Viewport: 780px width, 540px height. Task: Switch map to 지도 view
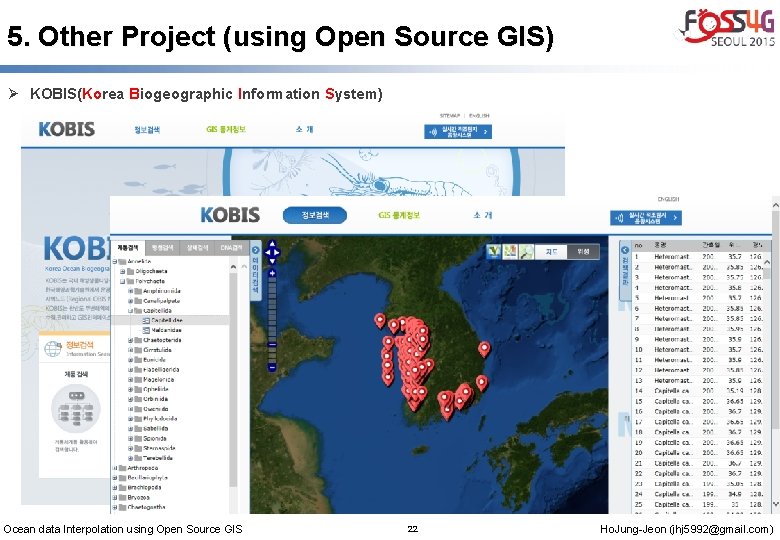click(x=551, y=252)
